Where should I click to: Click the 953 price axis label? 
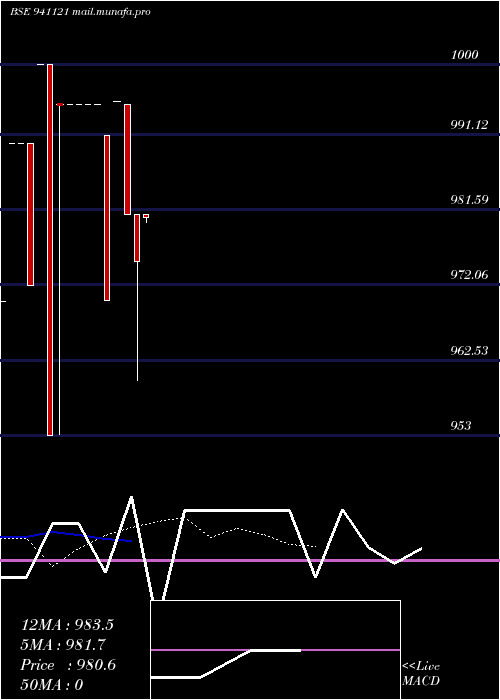click(461, 425)
